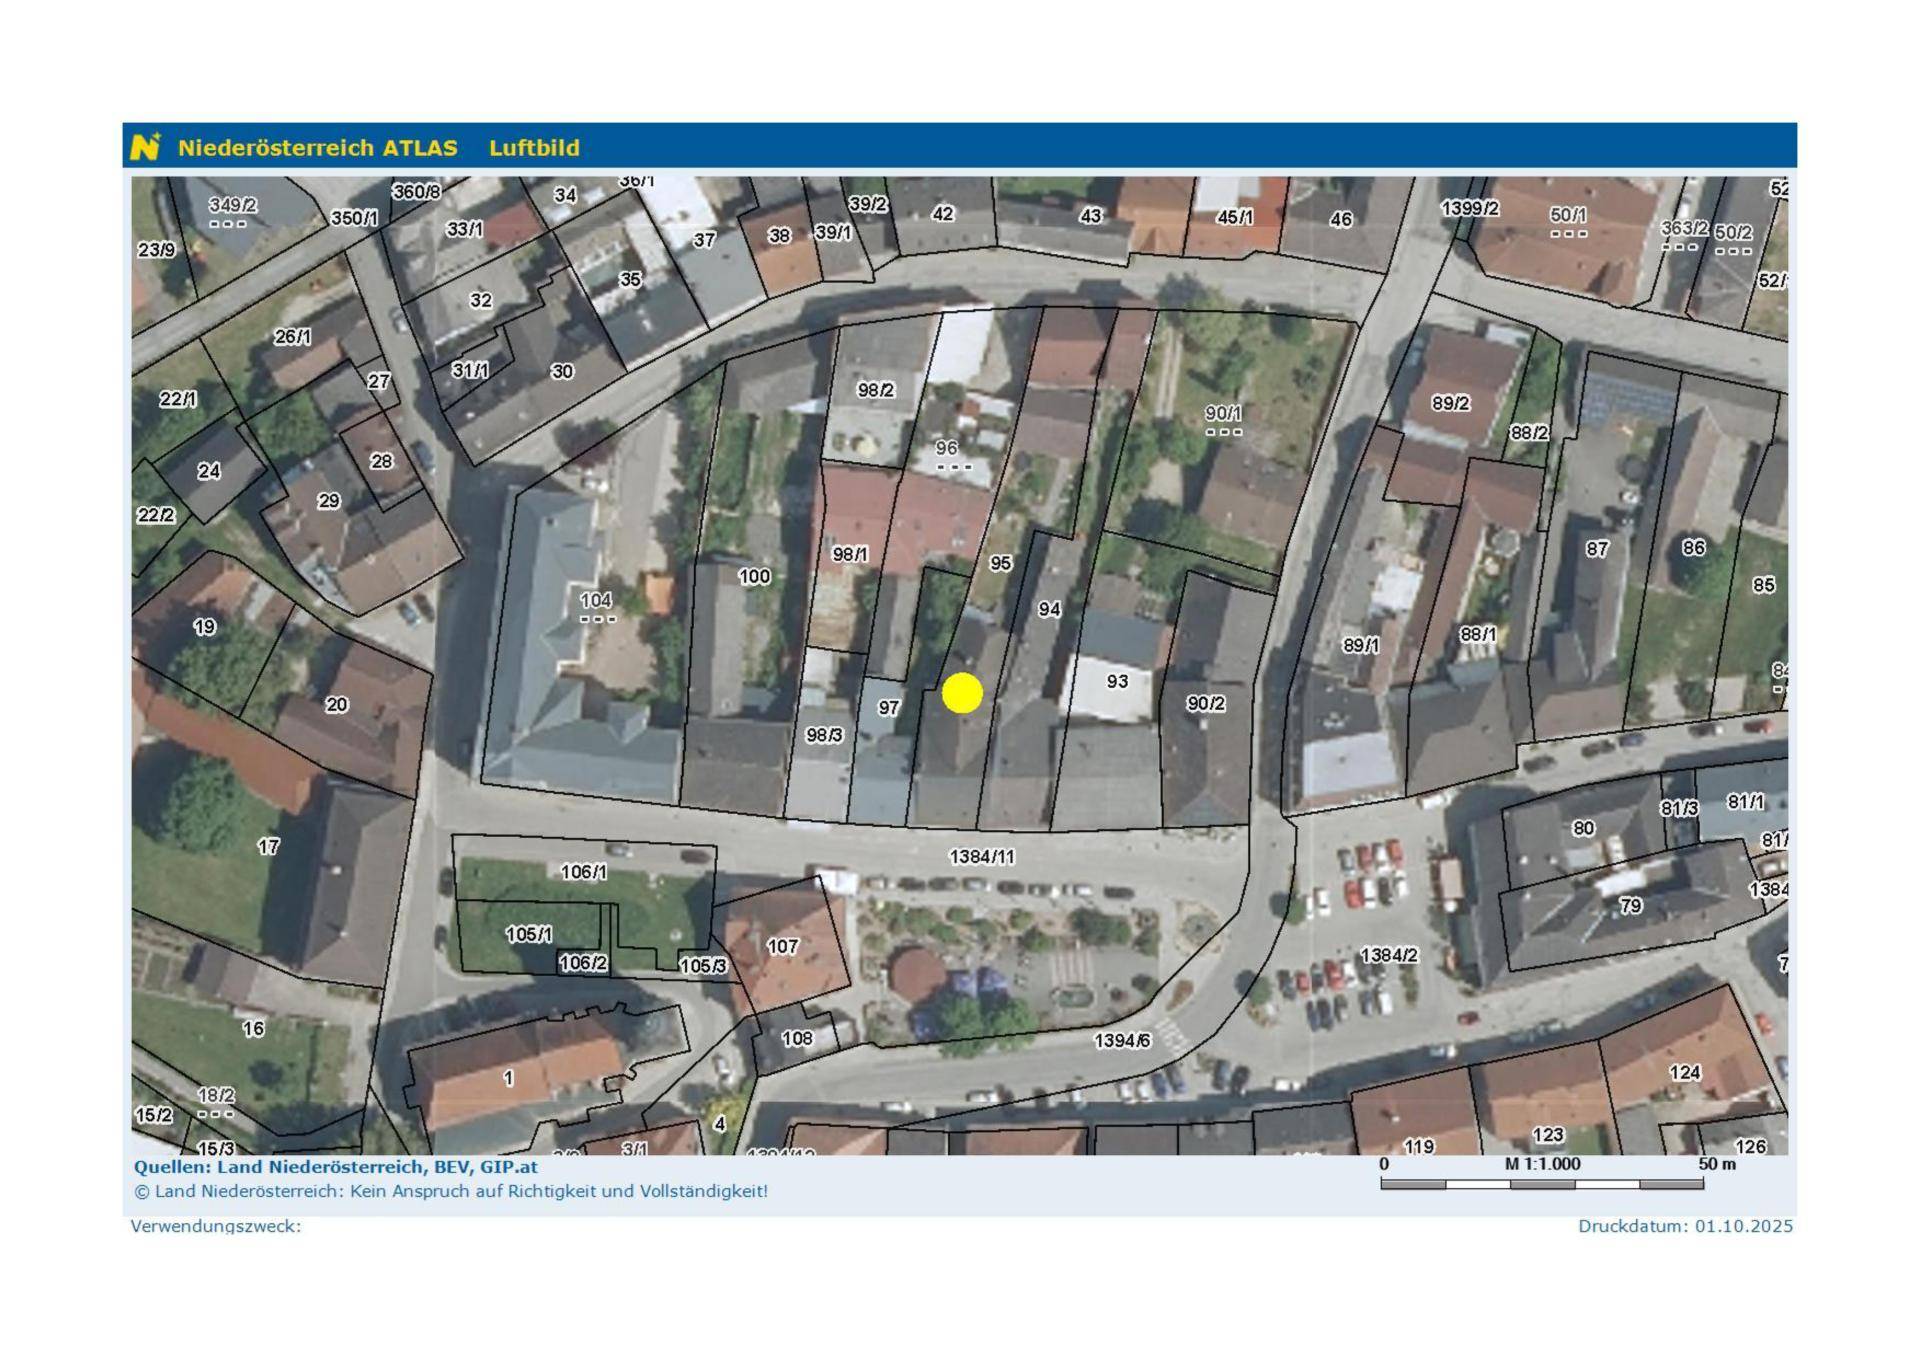Viewport: 1920px width, 1357px height.
Task: Click parcel number 1384/2 parking area
Action: click(x=1388, y=955)
